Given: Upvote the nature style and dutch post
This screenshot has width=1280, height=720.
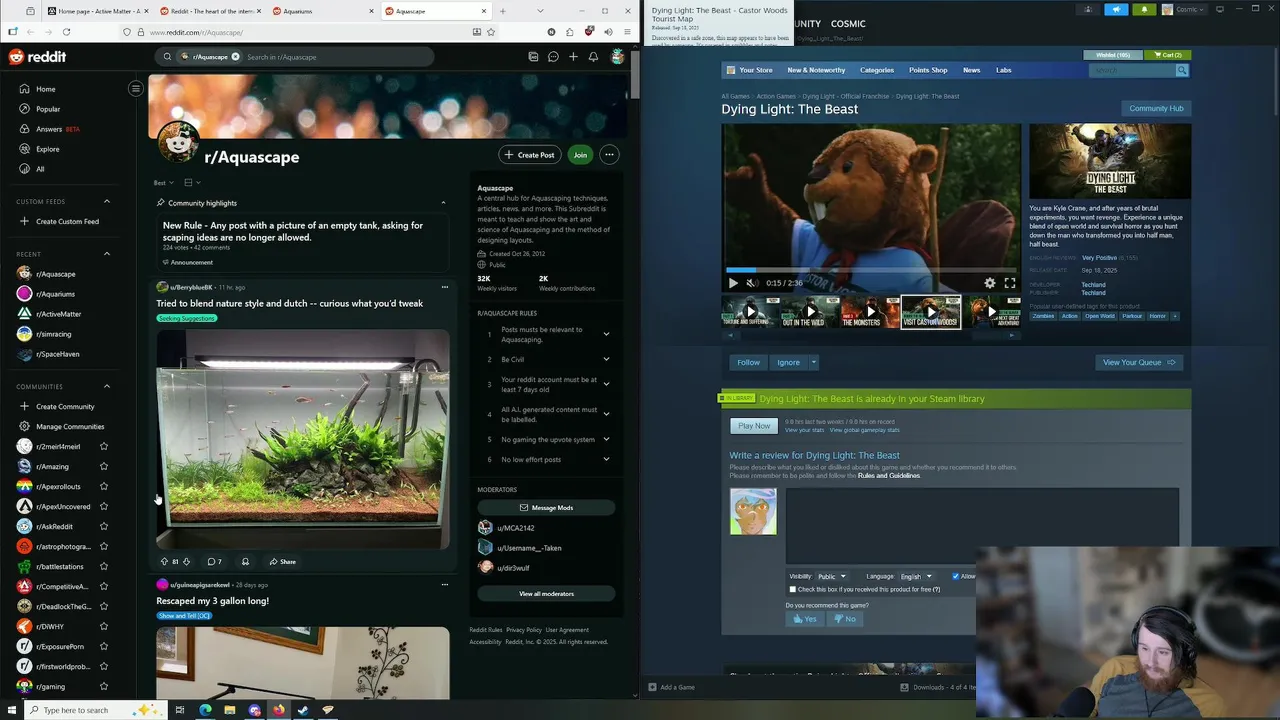Looking at the screenshot, I should point(164,562).
